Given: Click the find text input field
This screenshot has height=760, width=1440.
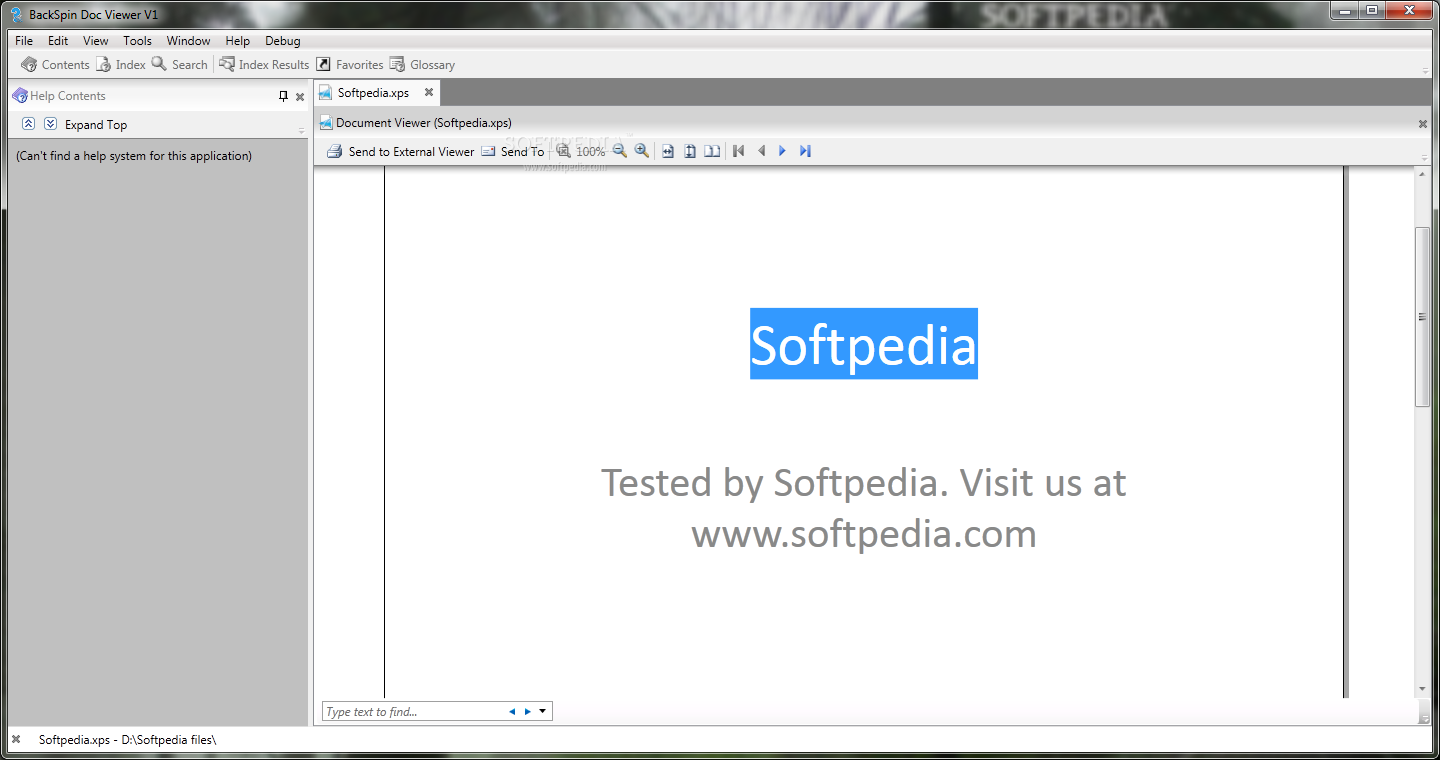Looking at the screenshot, I should [412, 712].
